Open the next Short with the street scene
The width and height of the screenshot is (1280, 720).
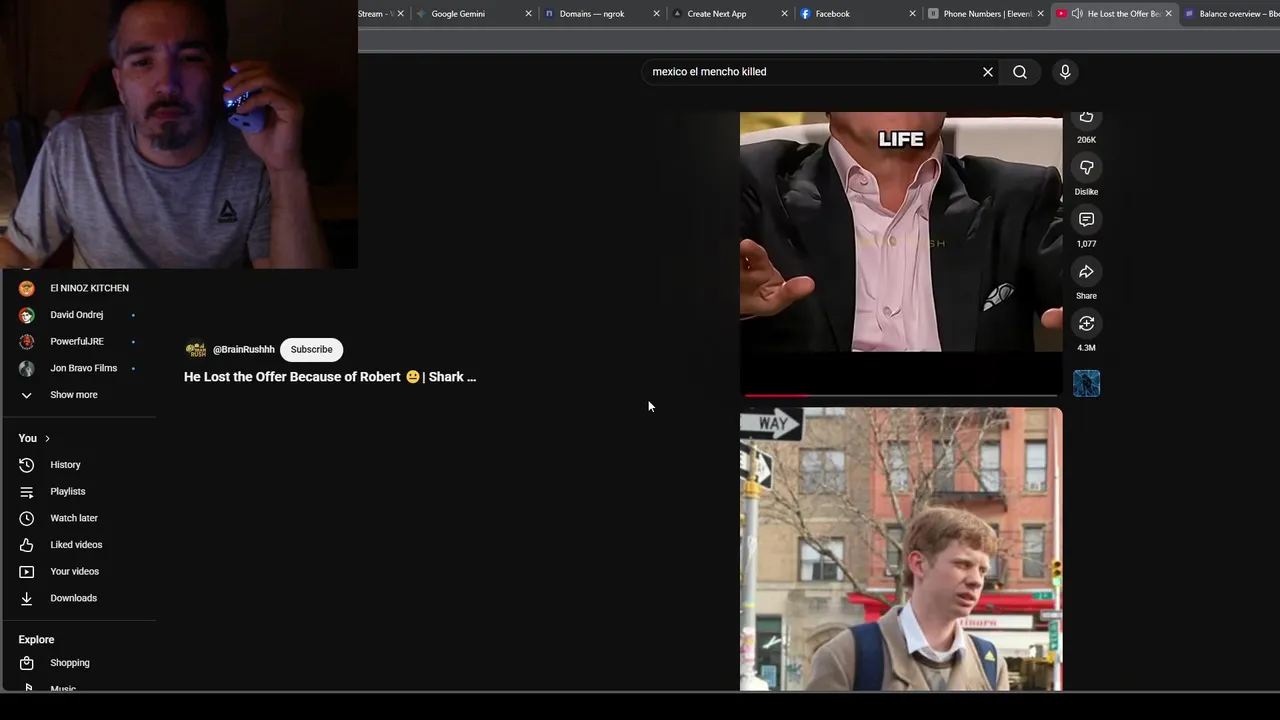[x=900, y=548]
